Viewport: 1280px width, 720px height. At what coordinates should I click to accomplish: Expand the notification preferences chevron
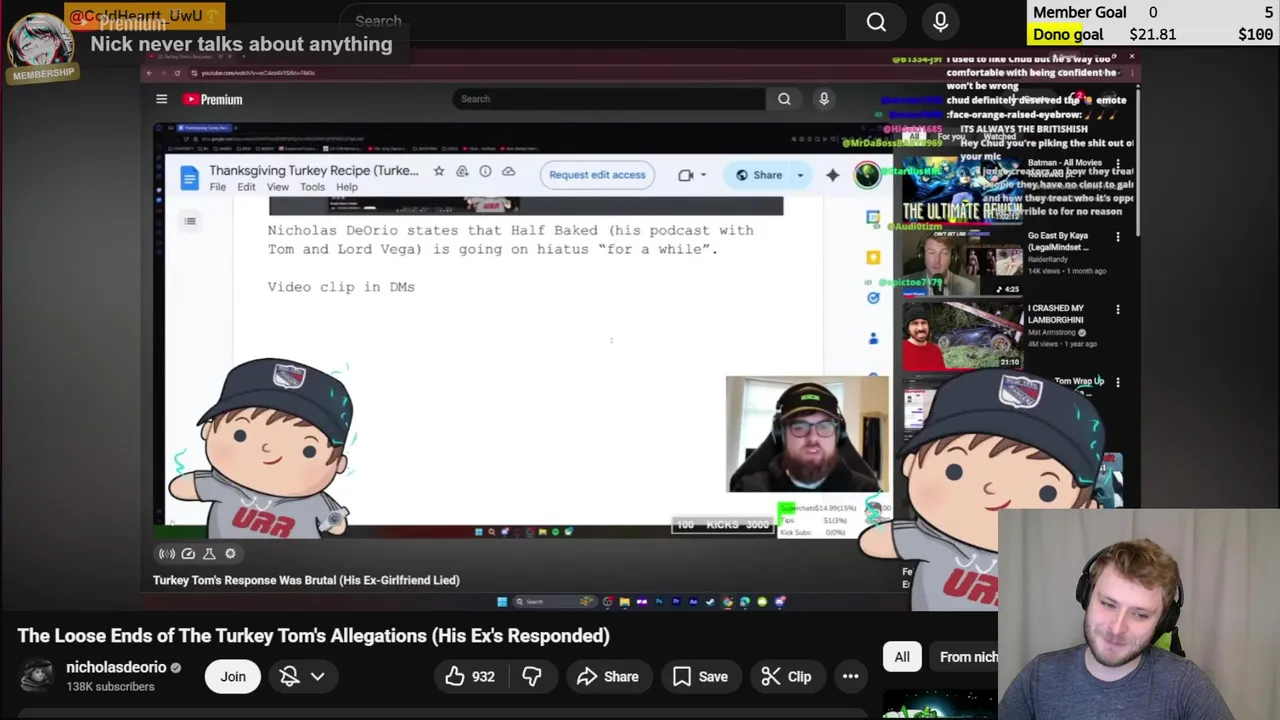click(317, 677)
